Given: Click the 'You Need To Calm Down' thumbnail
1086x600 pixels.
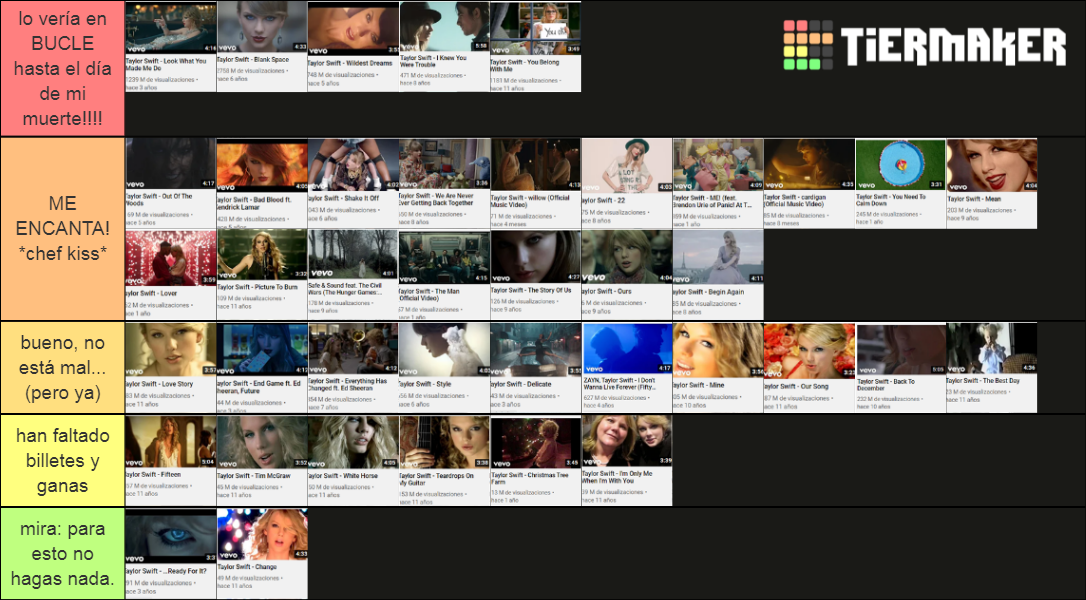Looking at the screenshot, I should pyautogui.click(x=901, y=184).
